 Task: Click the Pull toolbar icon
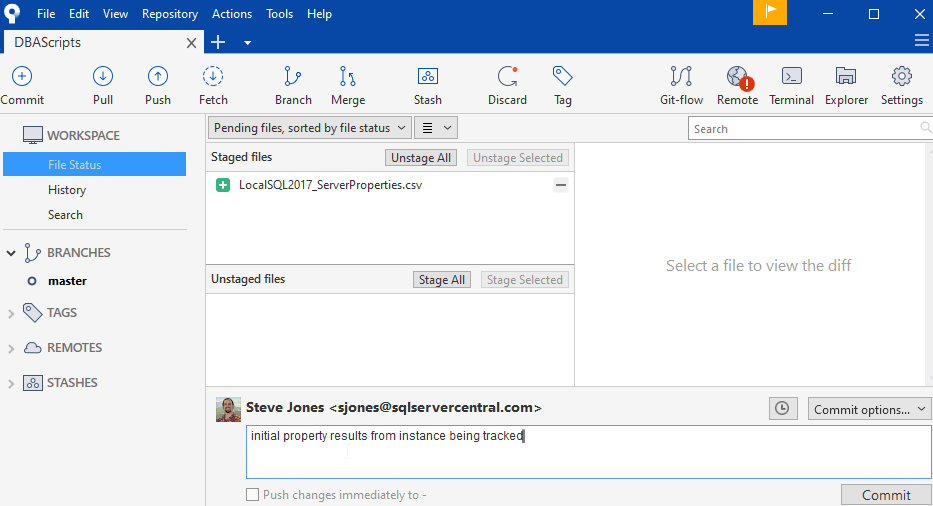(x=103, y=77)
